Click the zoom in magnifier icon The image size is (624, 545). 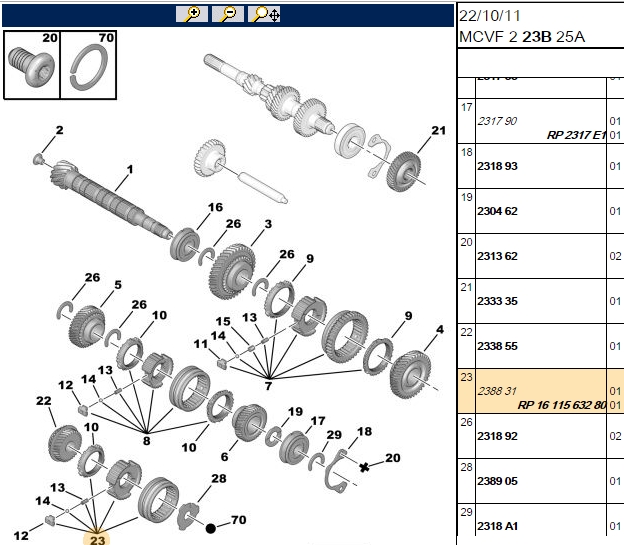[x=192, y=14]
